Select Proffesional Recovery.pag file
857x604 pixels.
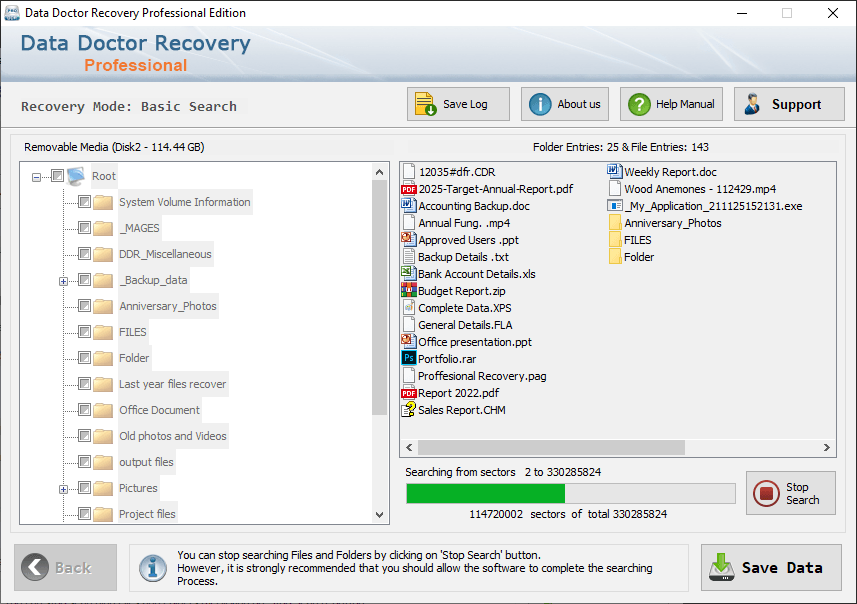point(482,376)
